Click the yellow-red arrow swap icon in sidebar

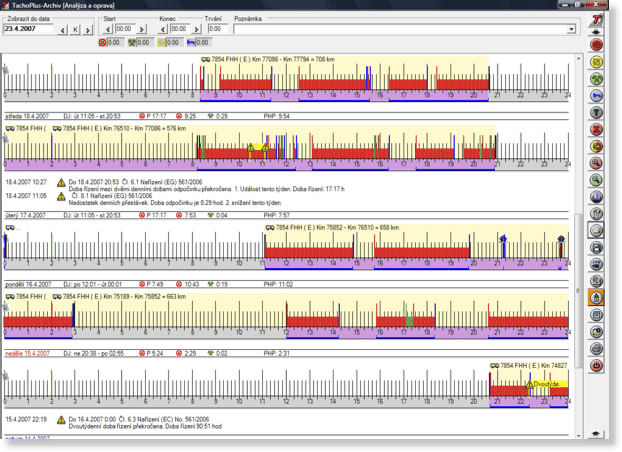[x=596, y=146]
